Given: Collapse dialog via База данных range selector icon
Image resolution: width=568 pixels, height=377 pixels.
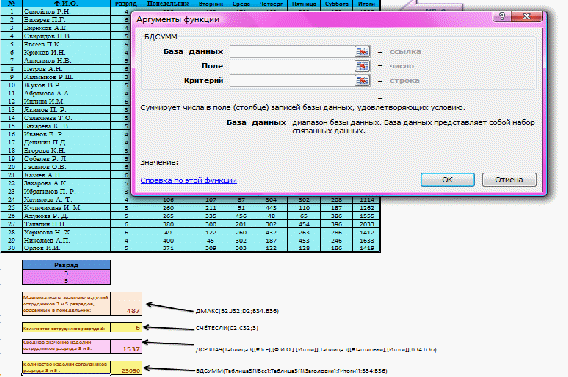Looking at the screenshot, I should pyautogui.click(x=362, y=52).
